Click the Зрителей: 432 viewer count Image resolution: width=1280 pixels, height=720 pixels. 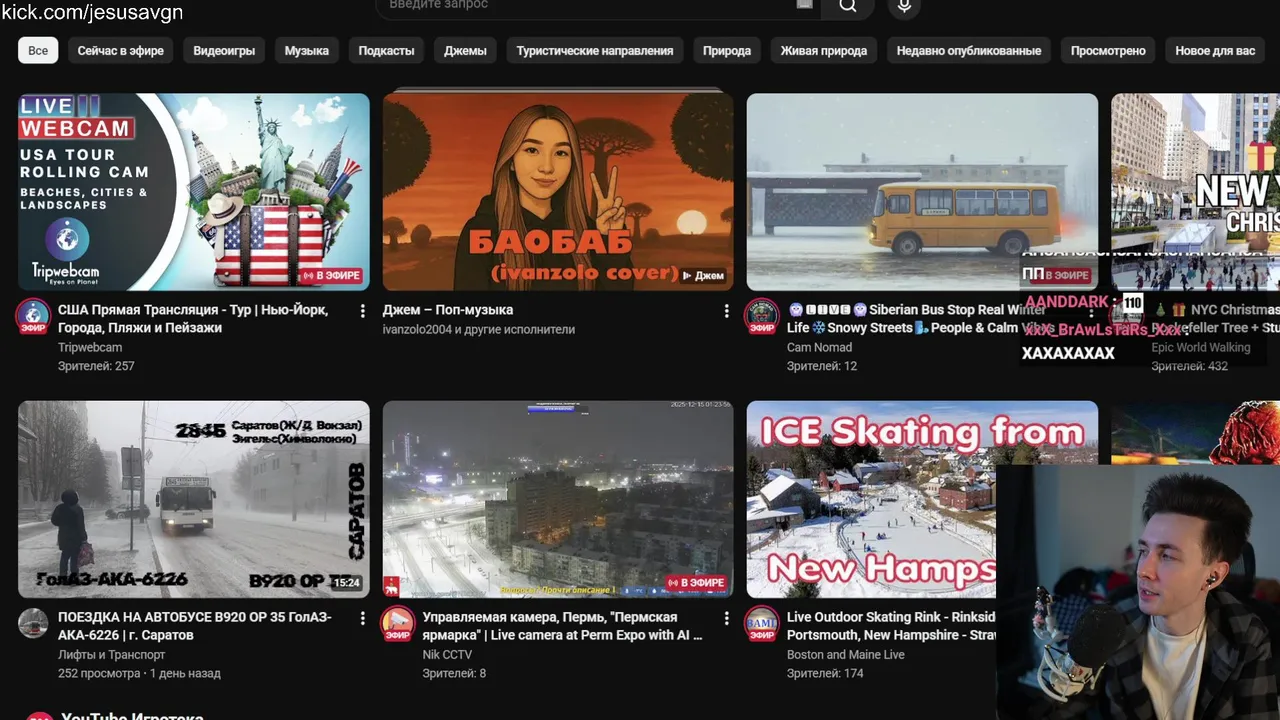[1190, 366]
